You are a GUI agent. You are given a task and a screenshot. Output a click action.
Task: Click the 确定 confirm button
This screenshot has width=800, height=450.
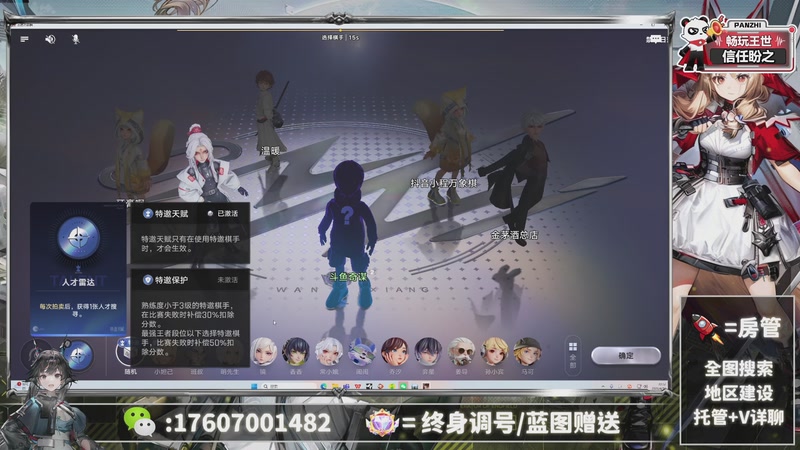[x=625, y=355]
